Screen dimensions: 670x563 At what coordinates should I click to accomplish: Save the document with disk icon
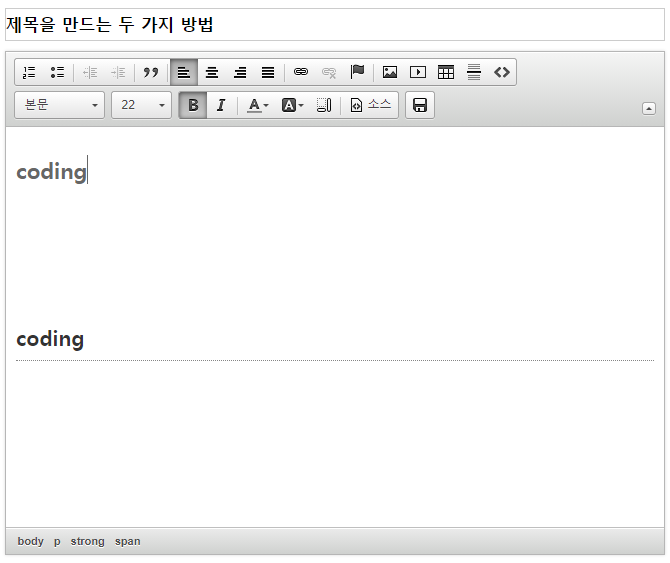tap(420, 105)
